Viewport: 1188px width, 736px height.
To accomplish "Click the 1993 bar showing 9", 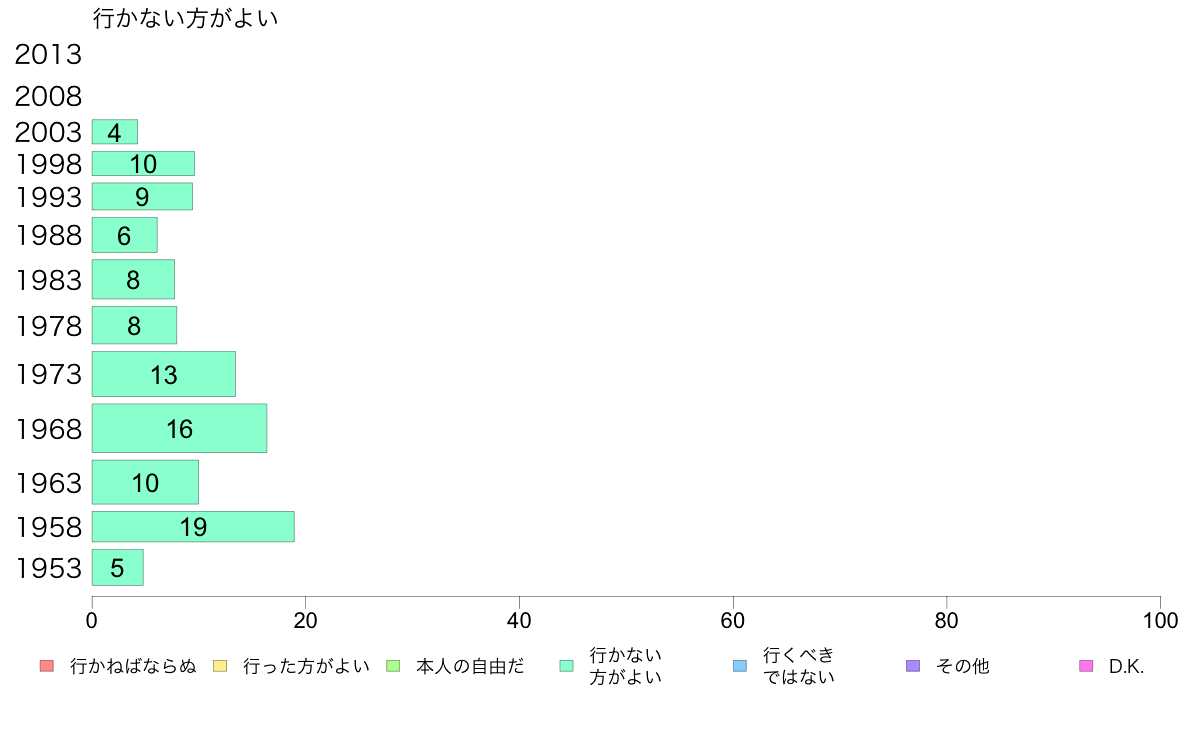I will pos(142,196).
